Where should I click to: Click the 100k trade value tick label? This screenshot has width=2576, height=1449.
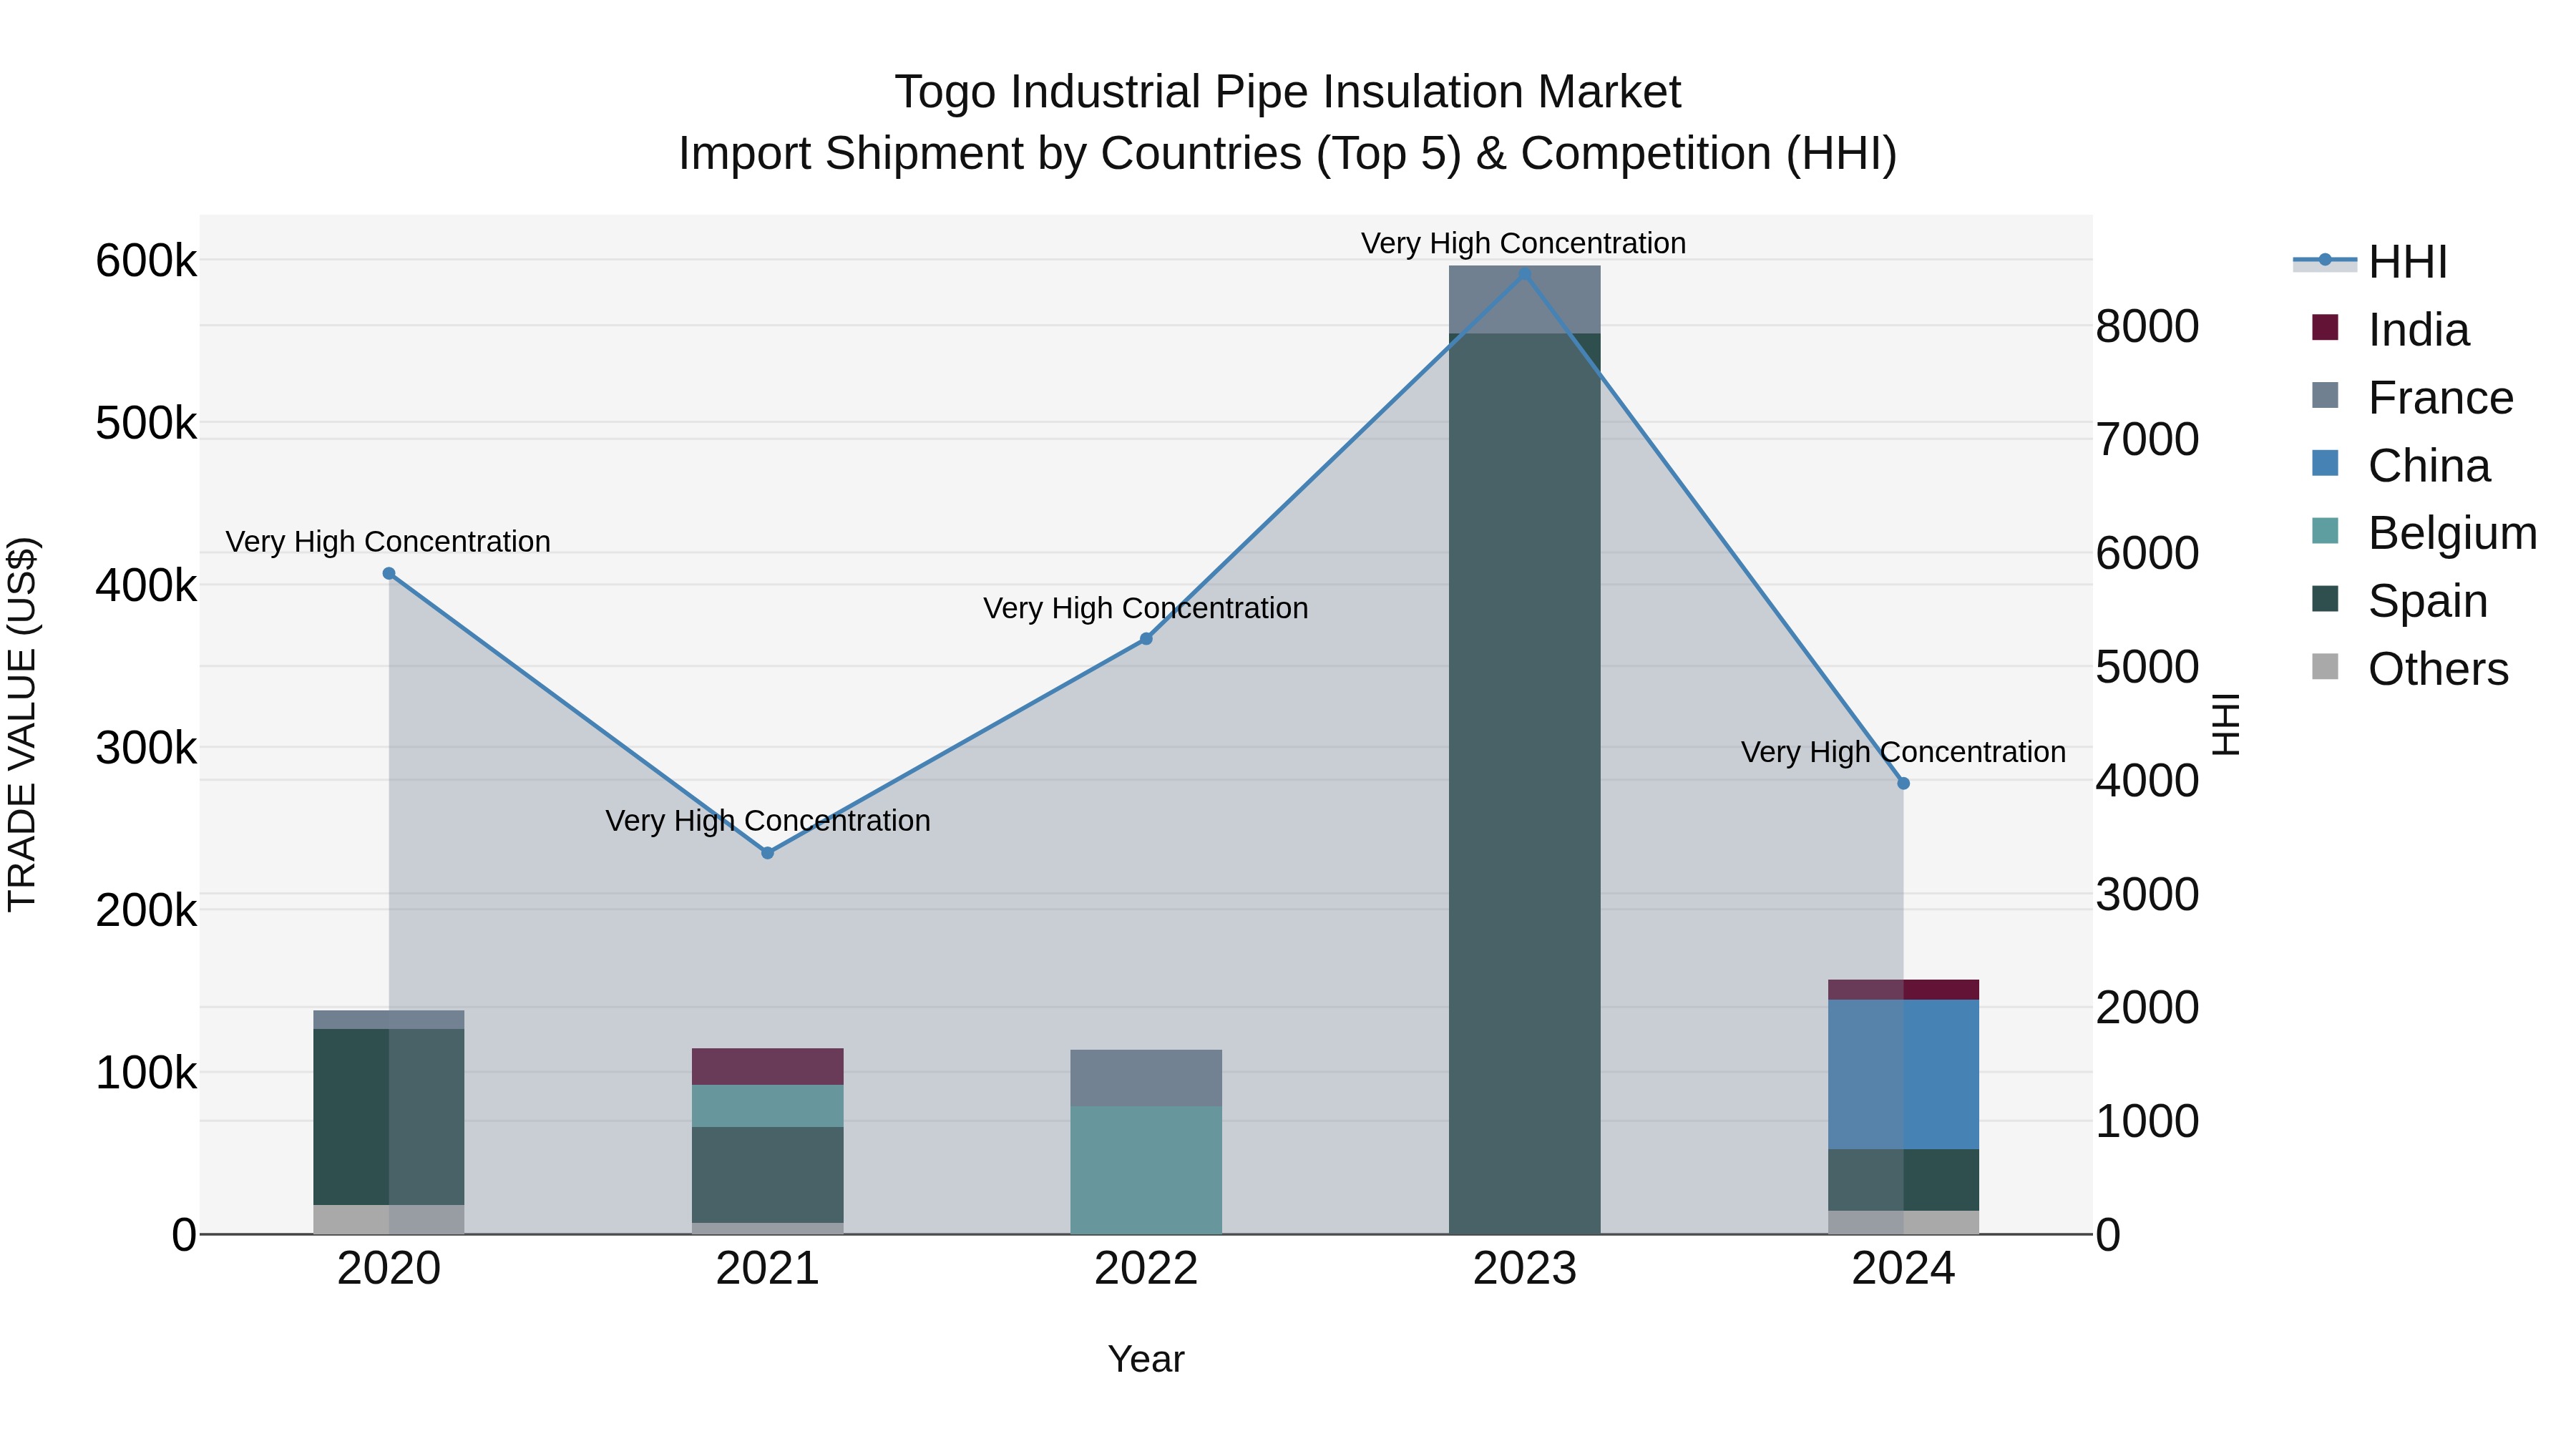pyautogui.click(x=146, y=1073)
